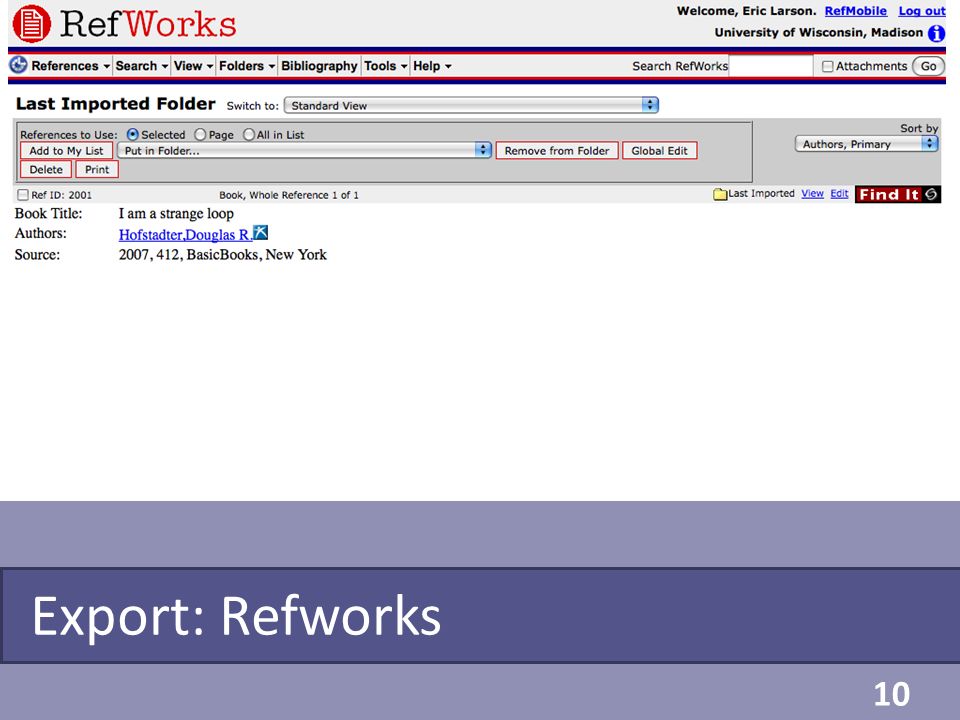This screenshot has height=720, width=960.
Task: Open the Put in Folder dropdown
Action: (304, 150)
